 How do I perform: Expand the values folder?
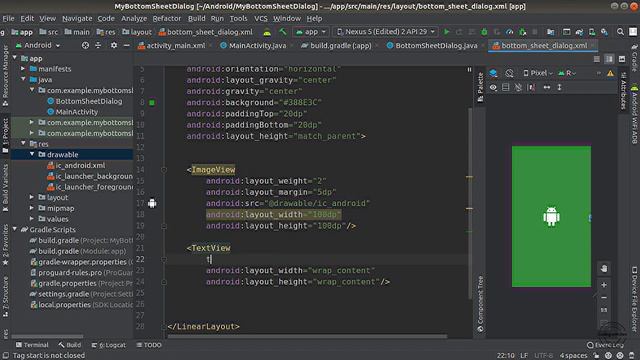tap(32, 219)
